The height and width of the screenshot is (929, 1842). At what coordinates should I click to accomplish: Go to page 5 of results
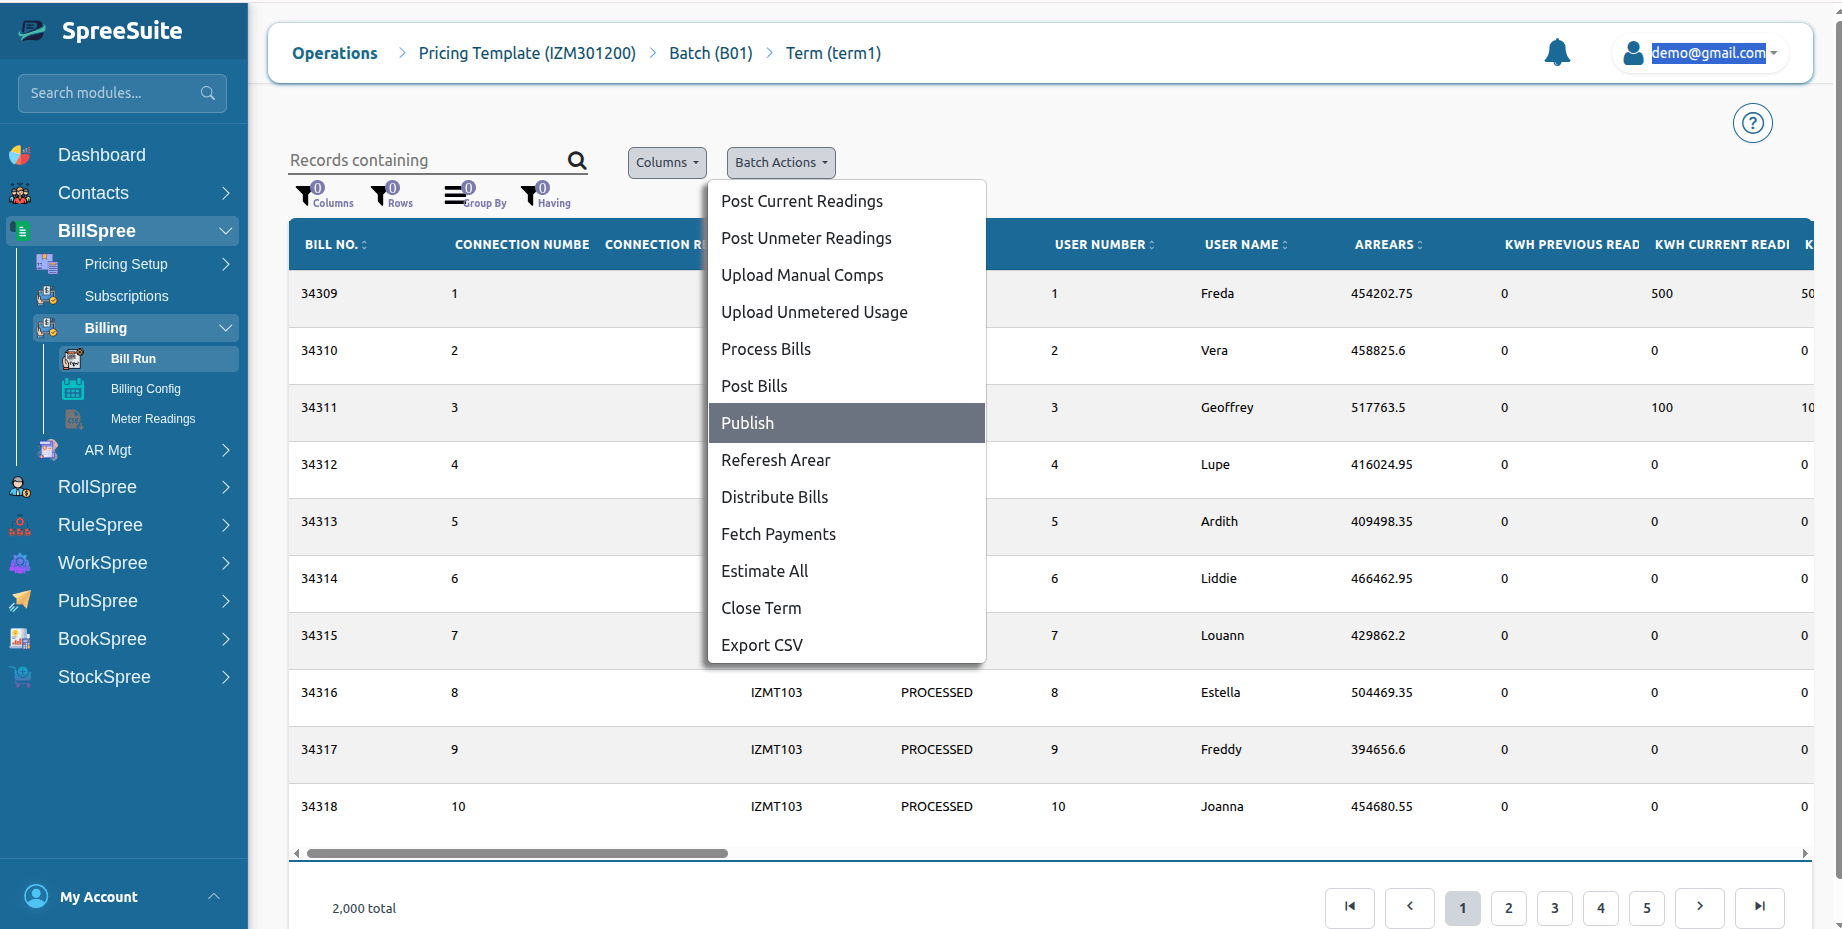[1647, 908]
